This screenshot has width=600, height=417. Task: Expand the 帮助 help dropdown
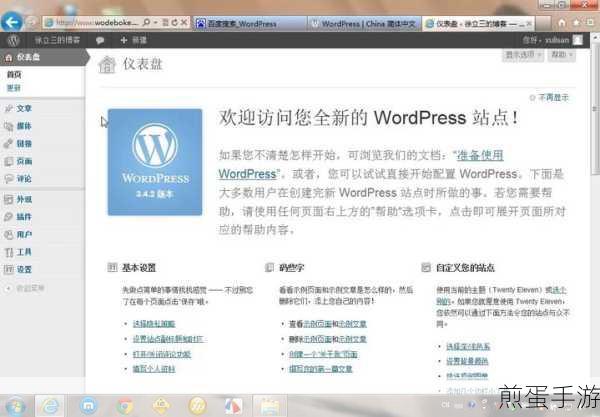tap(561, 55)
